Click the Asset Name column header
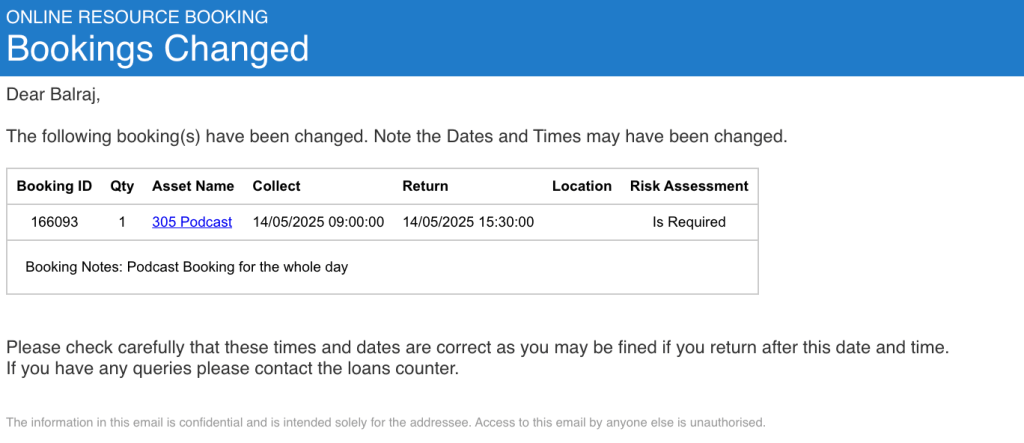This screenshot has width=1024, height=443. tap(193, 186)
